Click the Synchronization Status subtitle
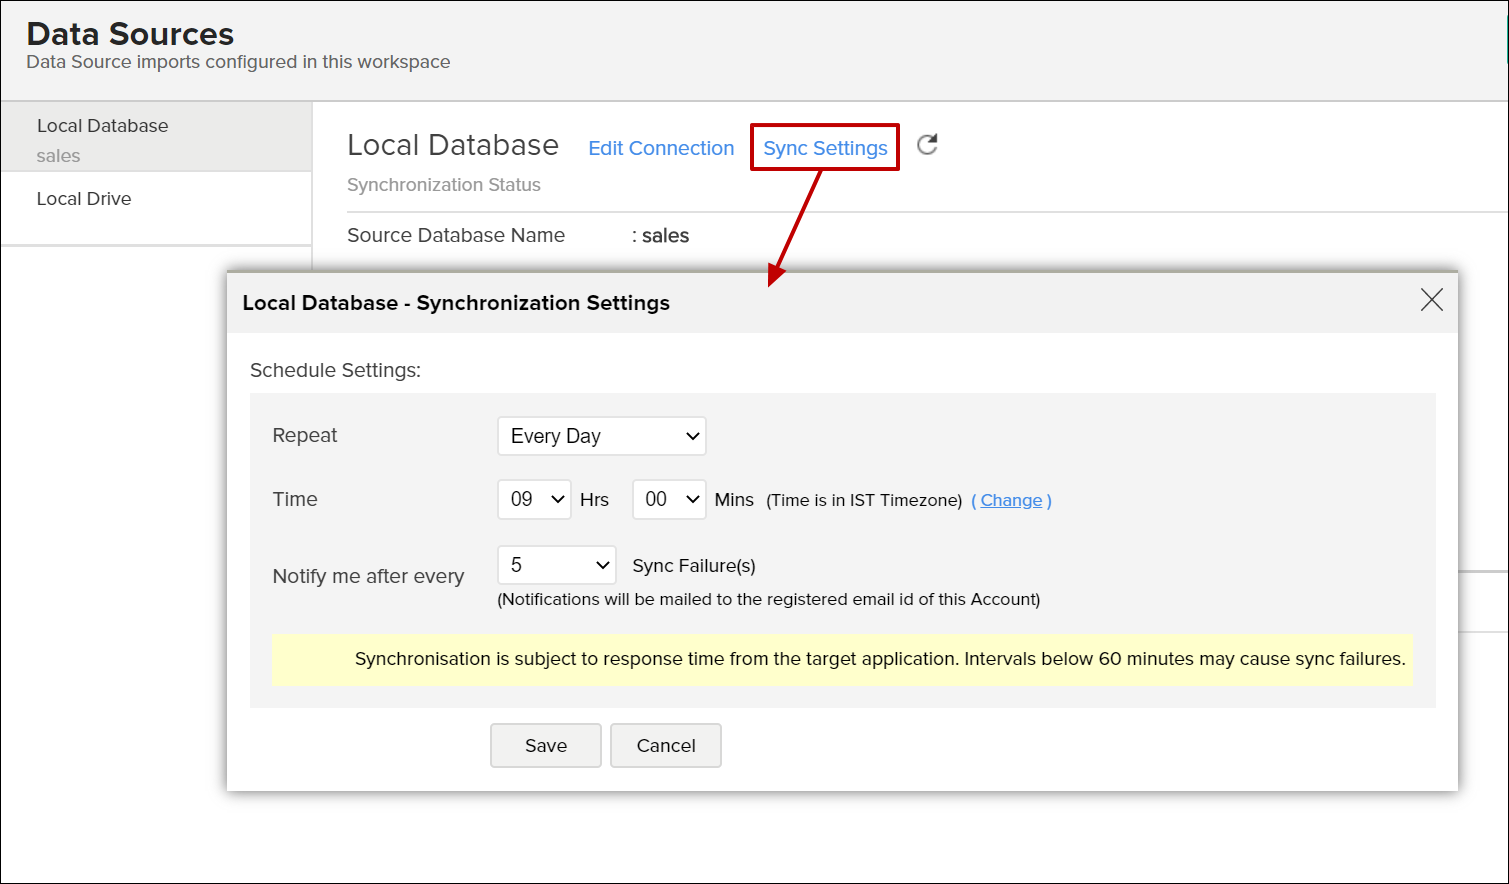Image resolution: width=1509 pixels, height=884 pixels. (x=444, y=185)
